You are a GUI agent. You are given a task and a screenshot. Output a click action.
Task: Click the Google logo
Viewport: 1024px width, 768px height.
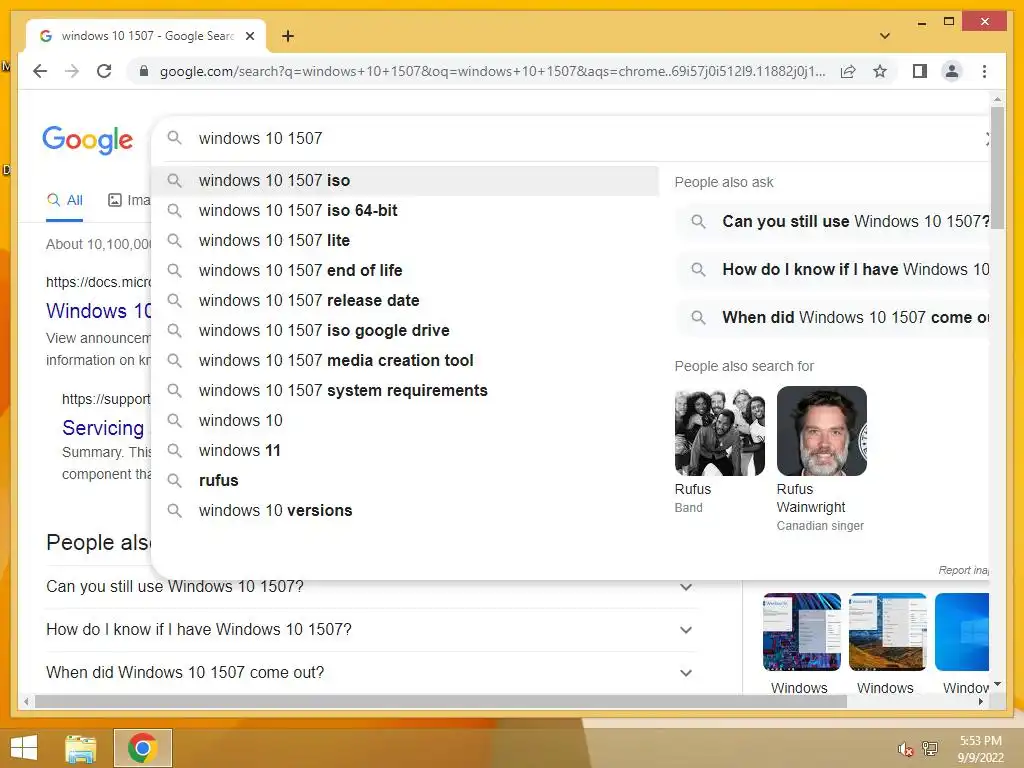(x=88, y=140)
